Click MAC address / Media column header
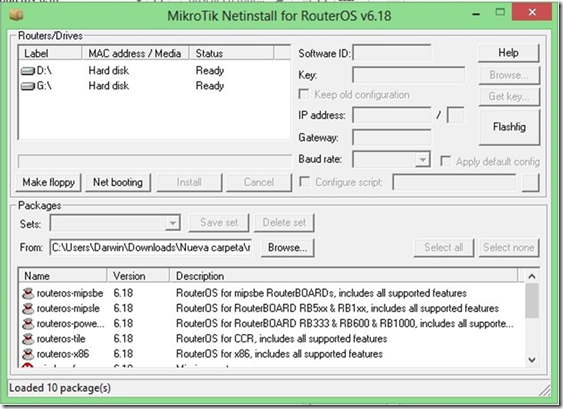Image resolution: width=563 pixels, height=409 pixels. point(135,54)
